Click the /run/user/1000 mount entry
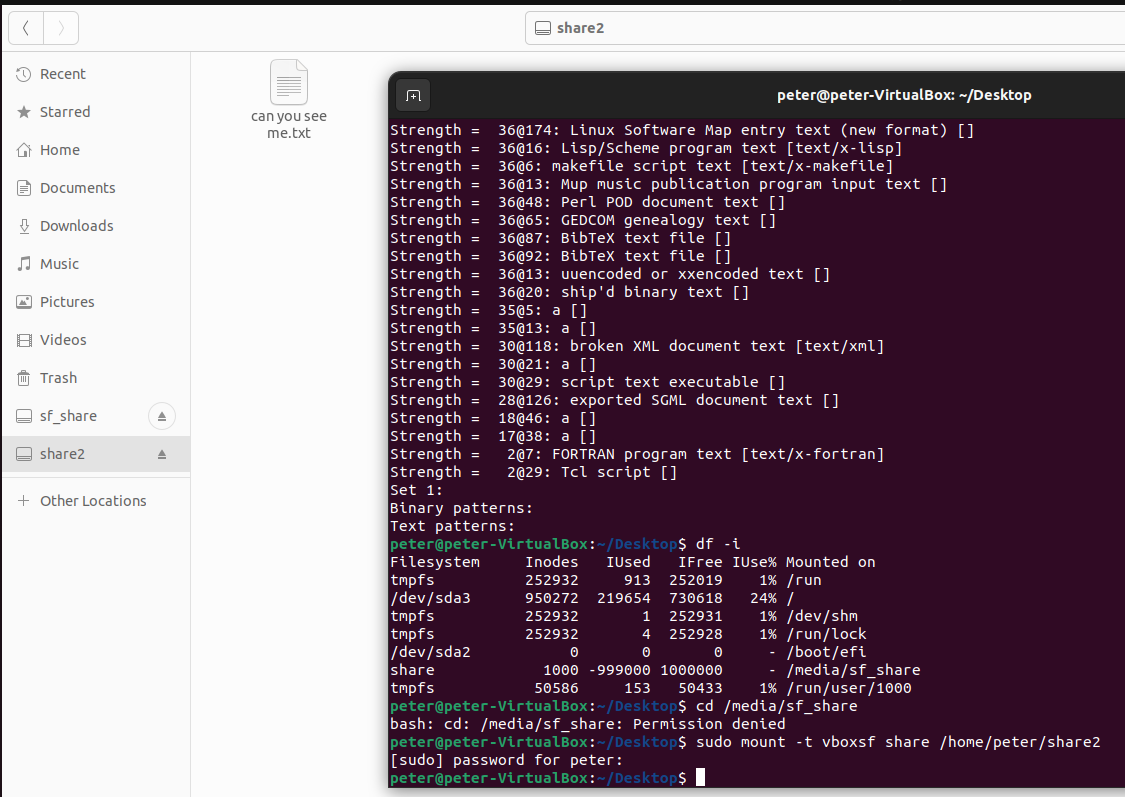This screenshot has height=797, width=1125. click(x=849, y=688)
